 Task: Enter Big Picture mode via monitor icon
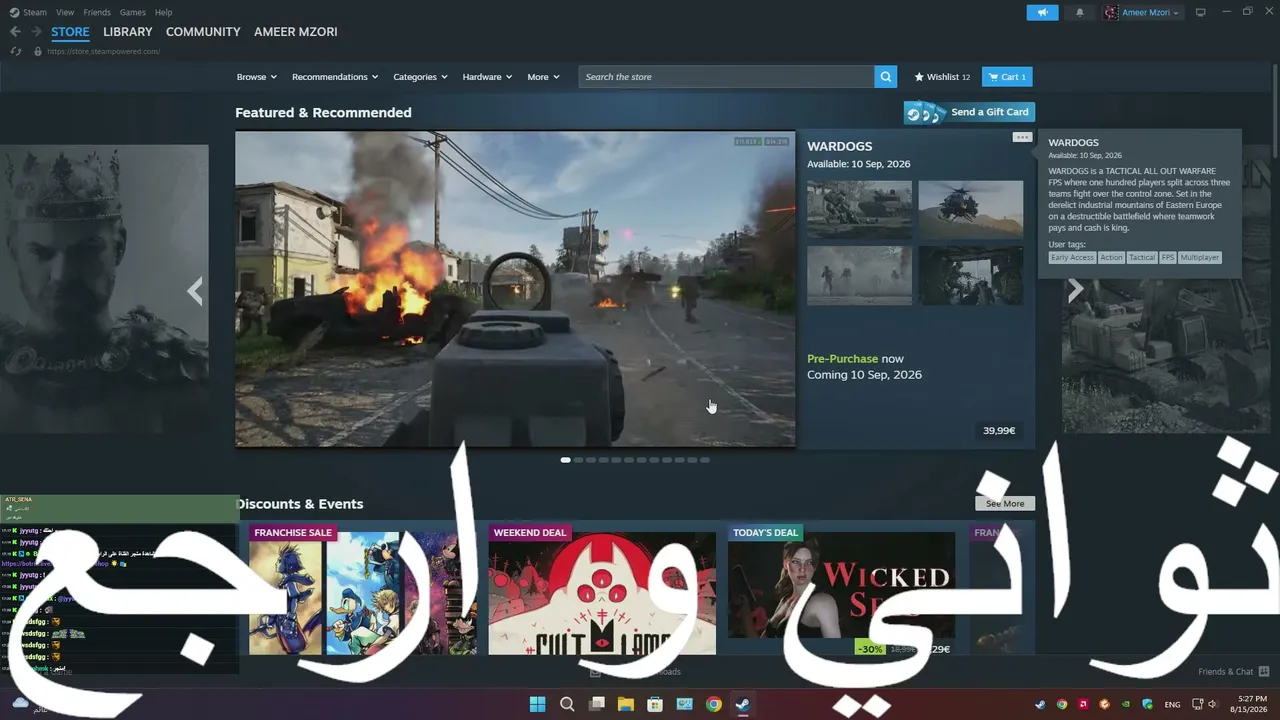point(1201,12)
